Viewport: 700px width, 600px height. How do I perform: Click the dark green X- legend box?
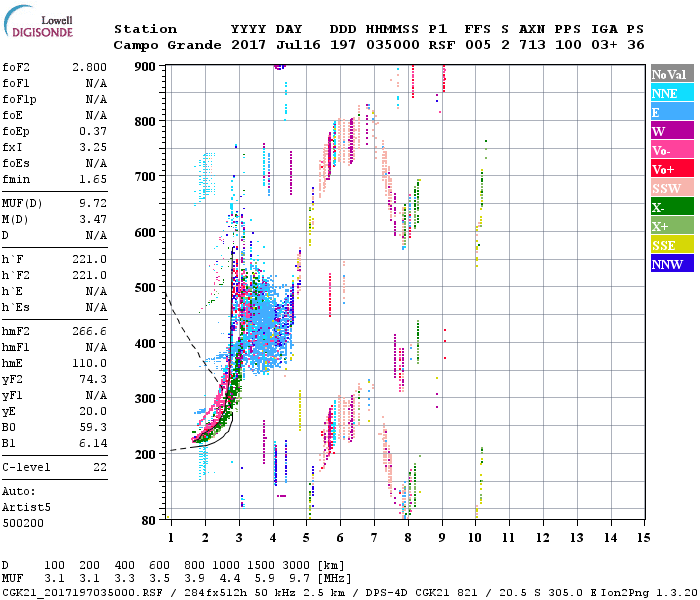671,207
